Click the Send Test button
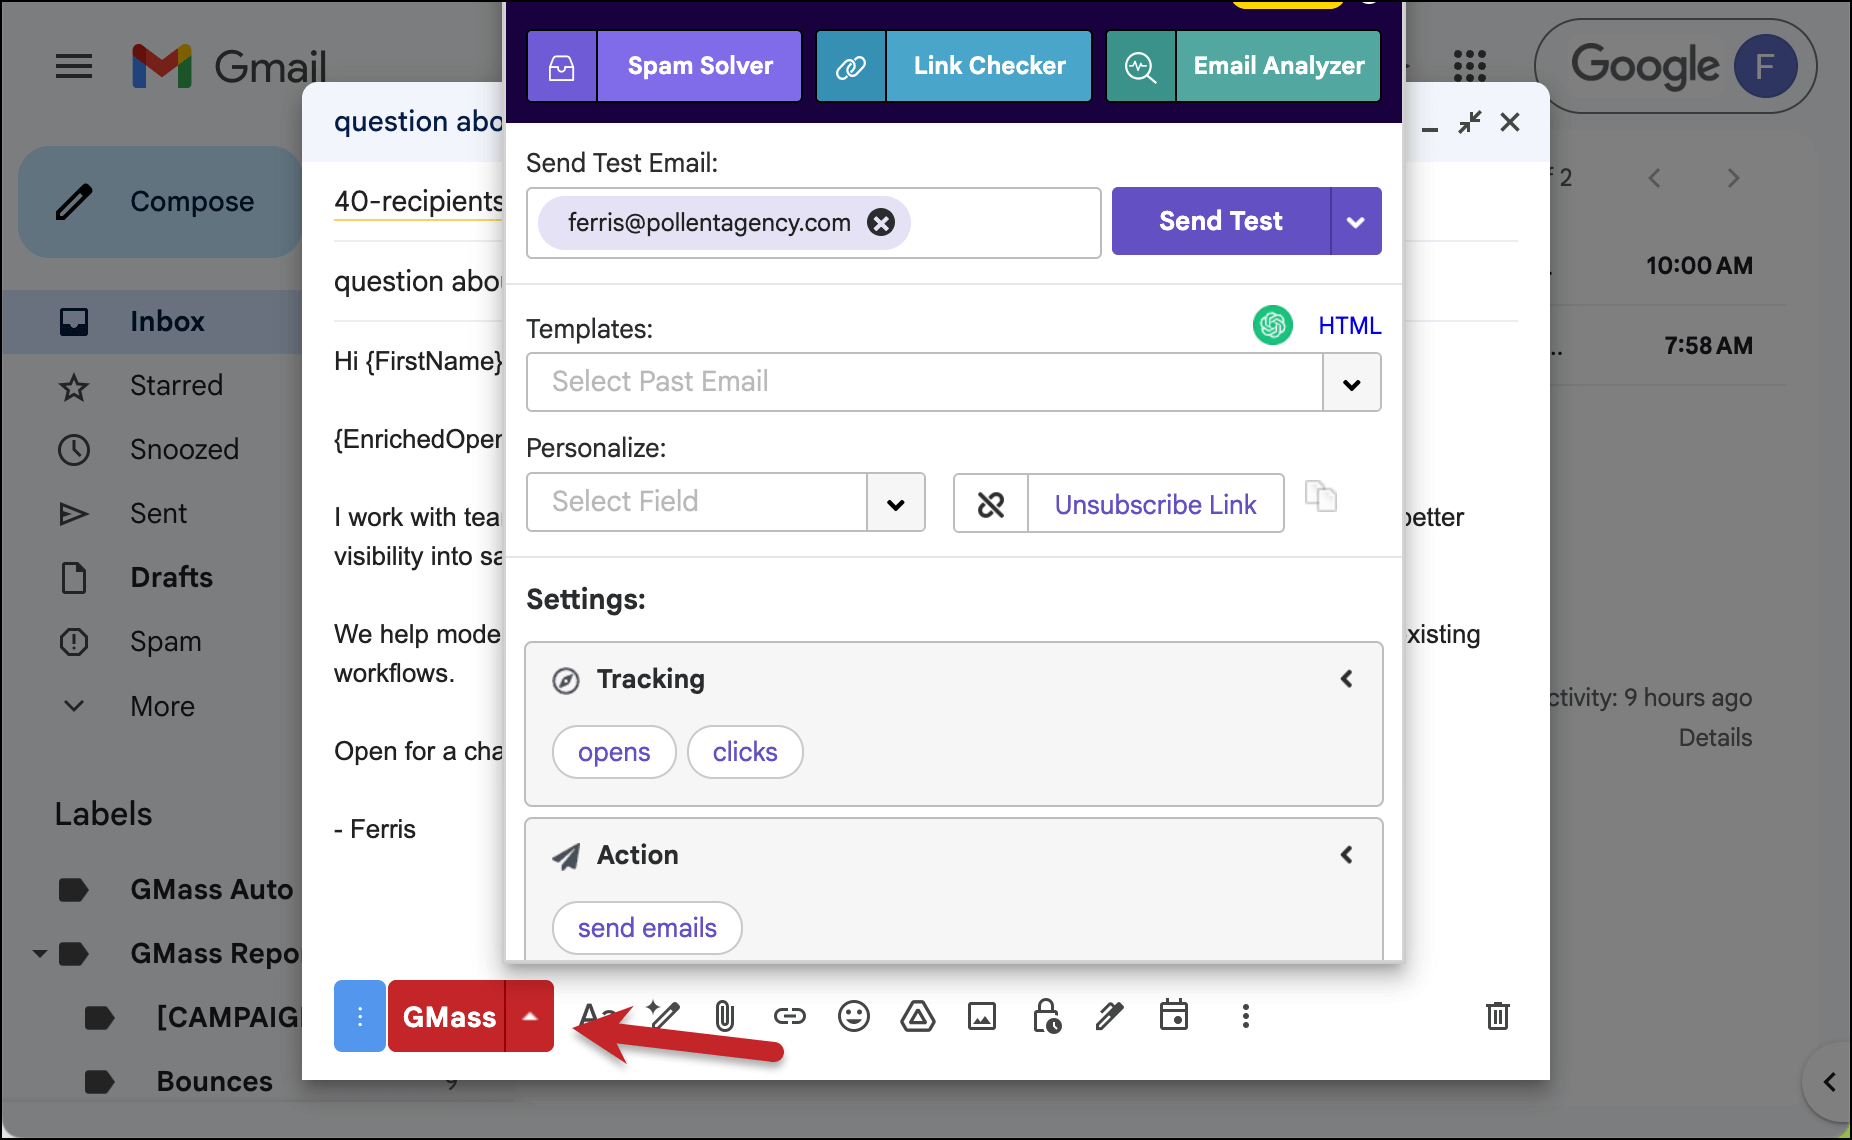The width and height of the screenshot is (1852, 1140). [1220, 221]
